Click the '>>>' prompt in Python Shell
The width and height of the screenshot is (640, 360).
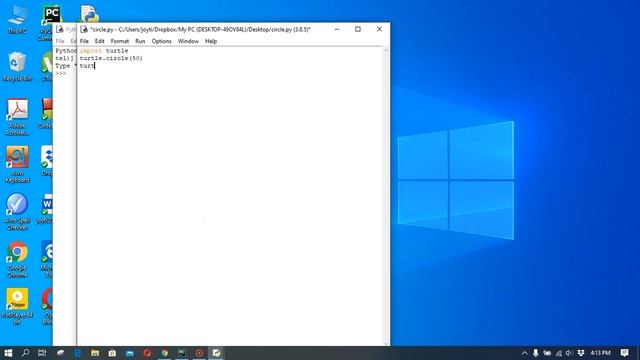(61, 73)
